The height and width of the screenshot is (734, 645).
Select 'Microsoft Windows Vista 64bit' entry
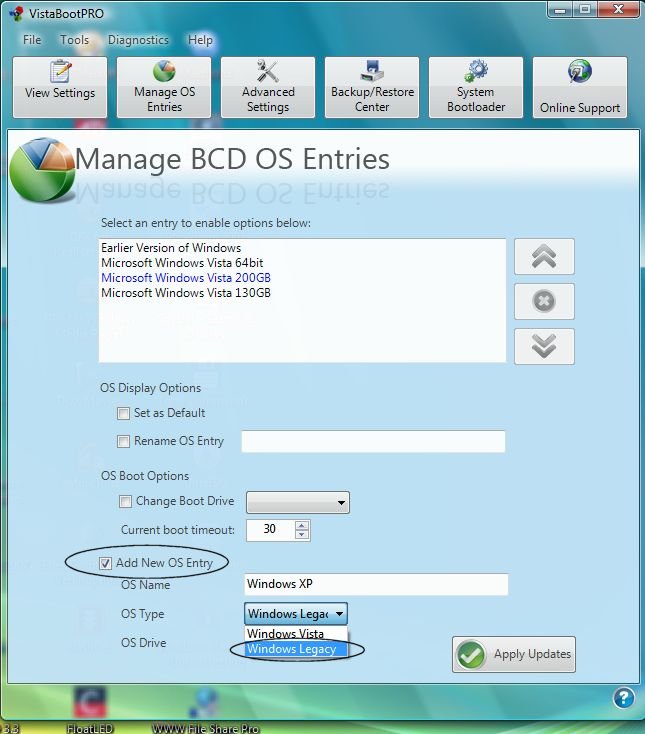tap(182, 263)
